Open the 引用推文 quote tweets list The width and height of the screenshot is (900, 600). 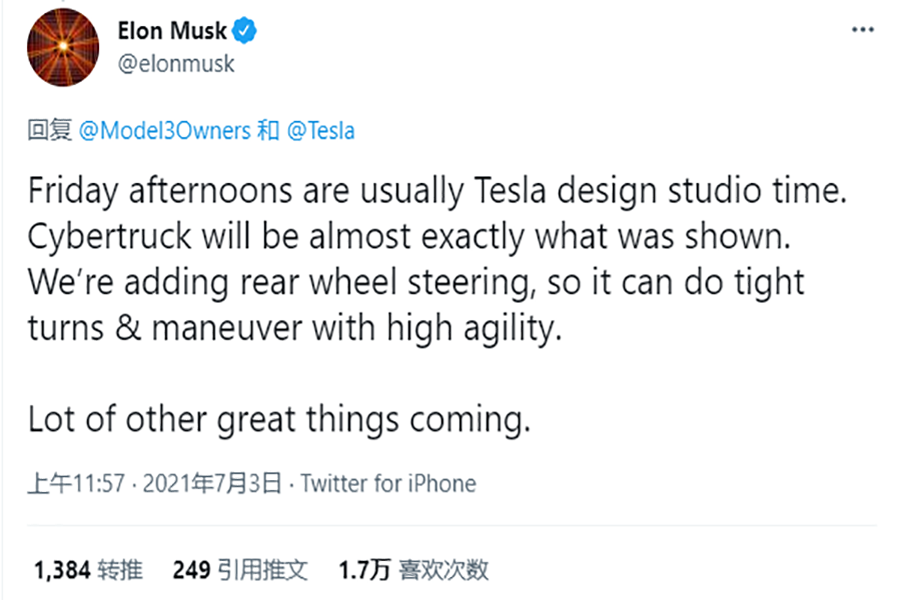[x=263, y=570]
